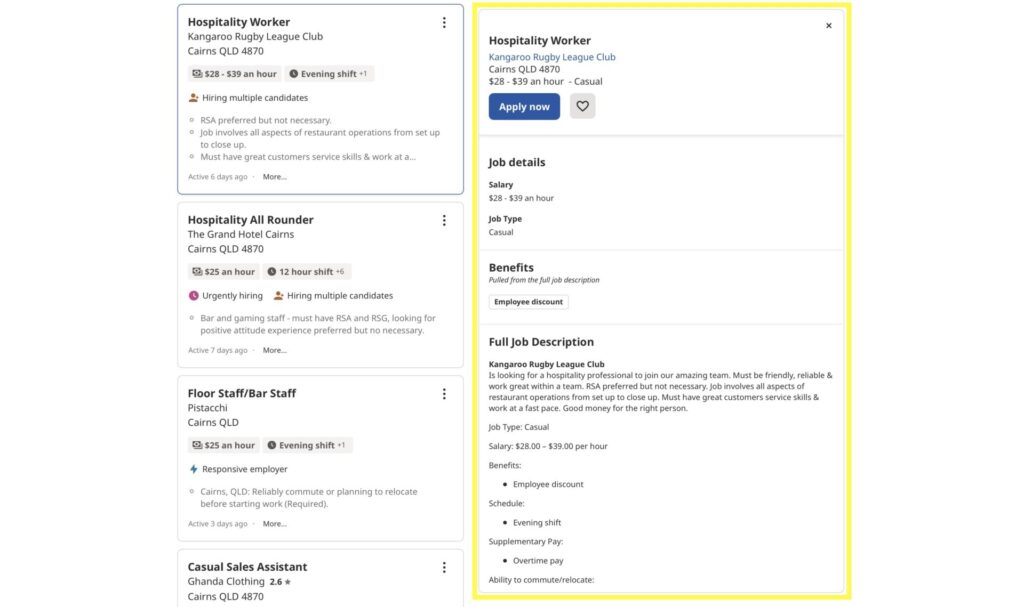
Task: Click the Apply now button
Action: pyautogui.click(x=524, y=107)
